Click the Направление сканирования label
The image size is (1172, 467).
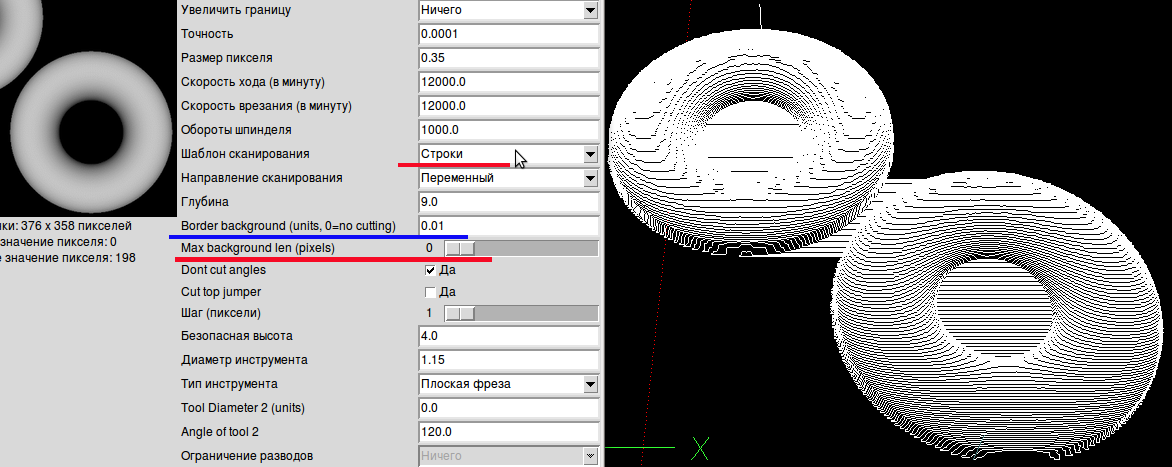click(262, 178)
